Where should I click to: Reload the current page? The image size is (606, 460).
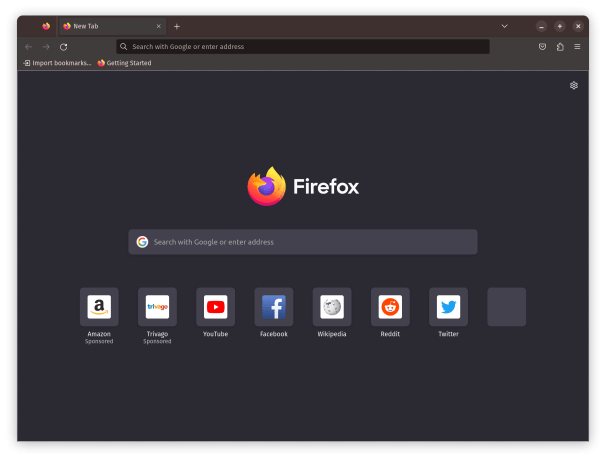(64, 47)
